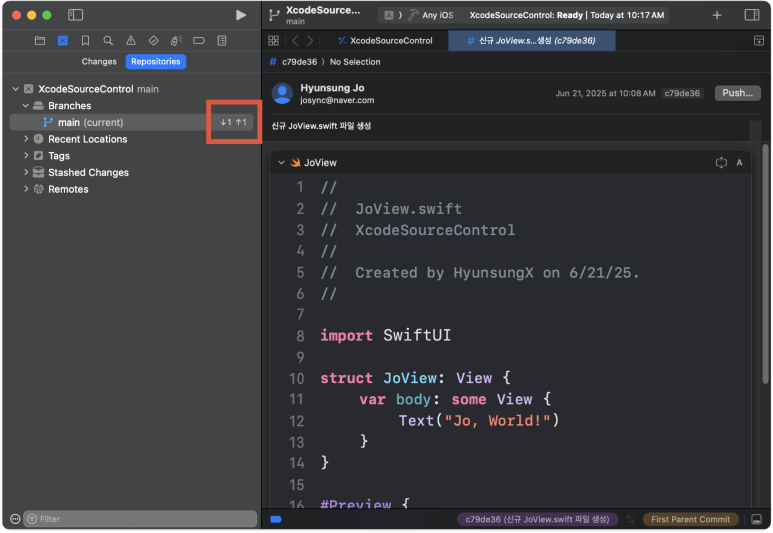This screenshot has height=533, width=773.
Task: Click the First Parent Commit pill
Action: pos(690,519)
